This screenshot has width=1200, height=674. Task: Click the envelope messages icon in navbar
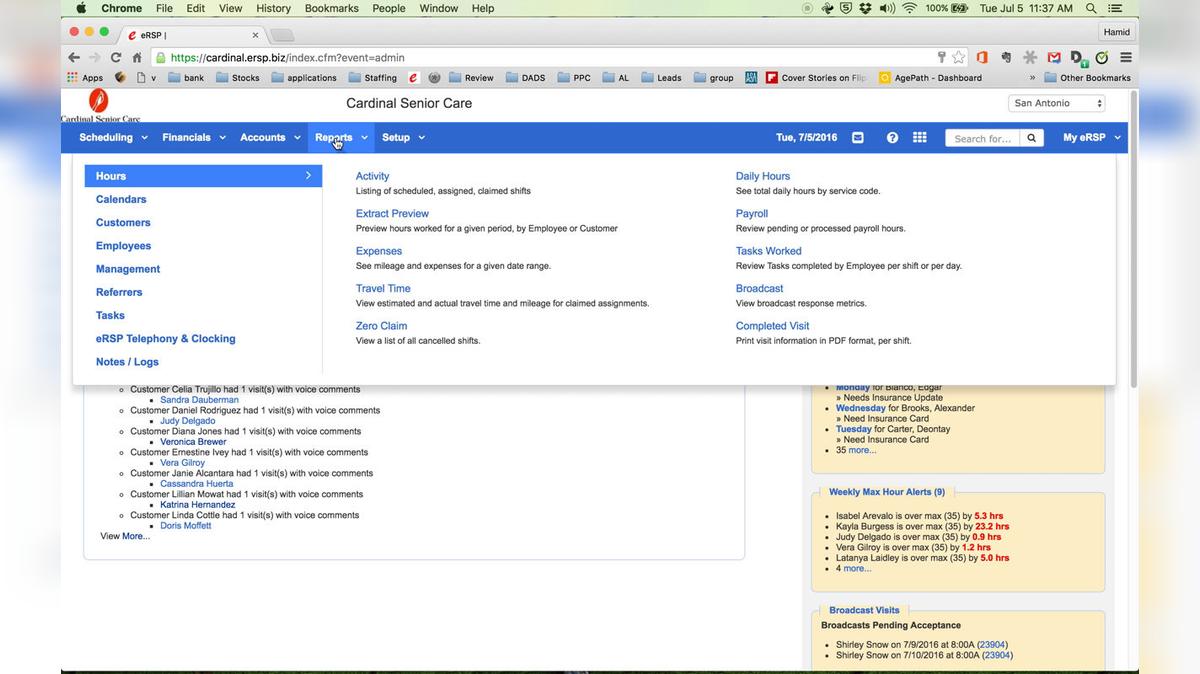(x=858, y=138)
